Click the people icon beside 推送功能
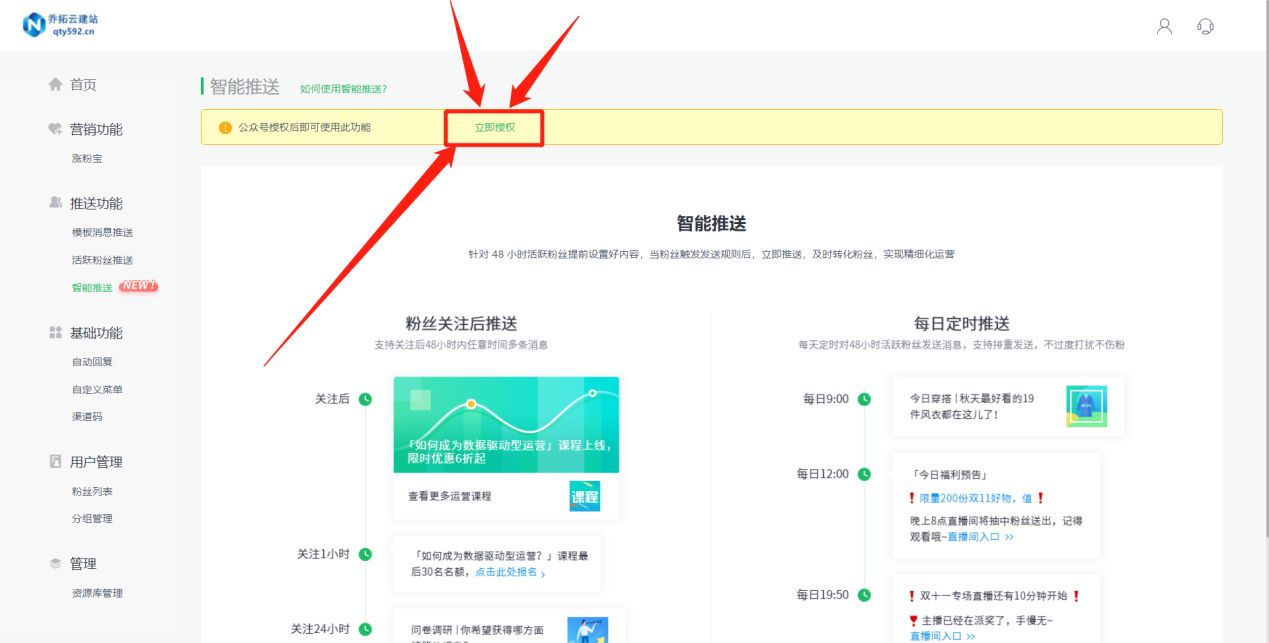 [x=55, y=203]
